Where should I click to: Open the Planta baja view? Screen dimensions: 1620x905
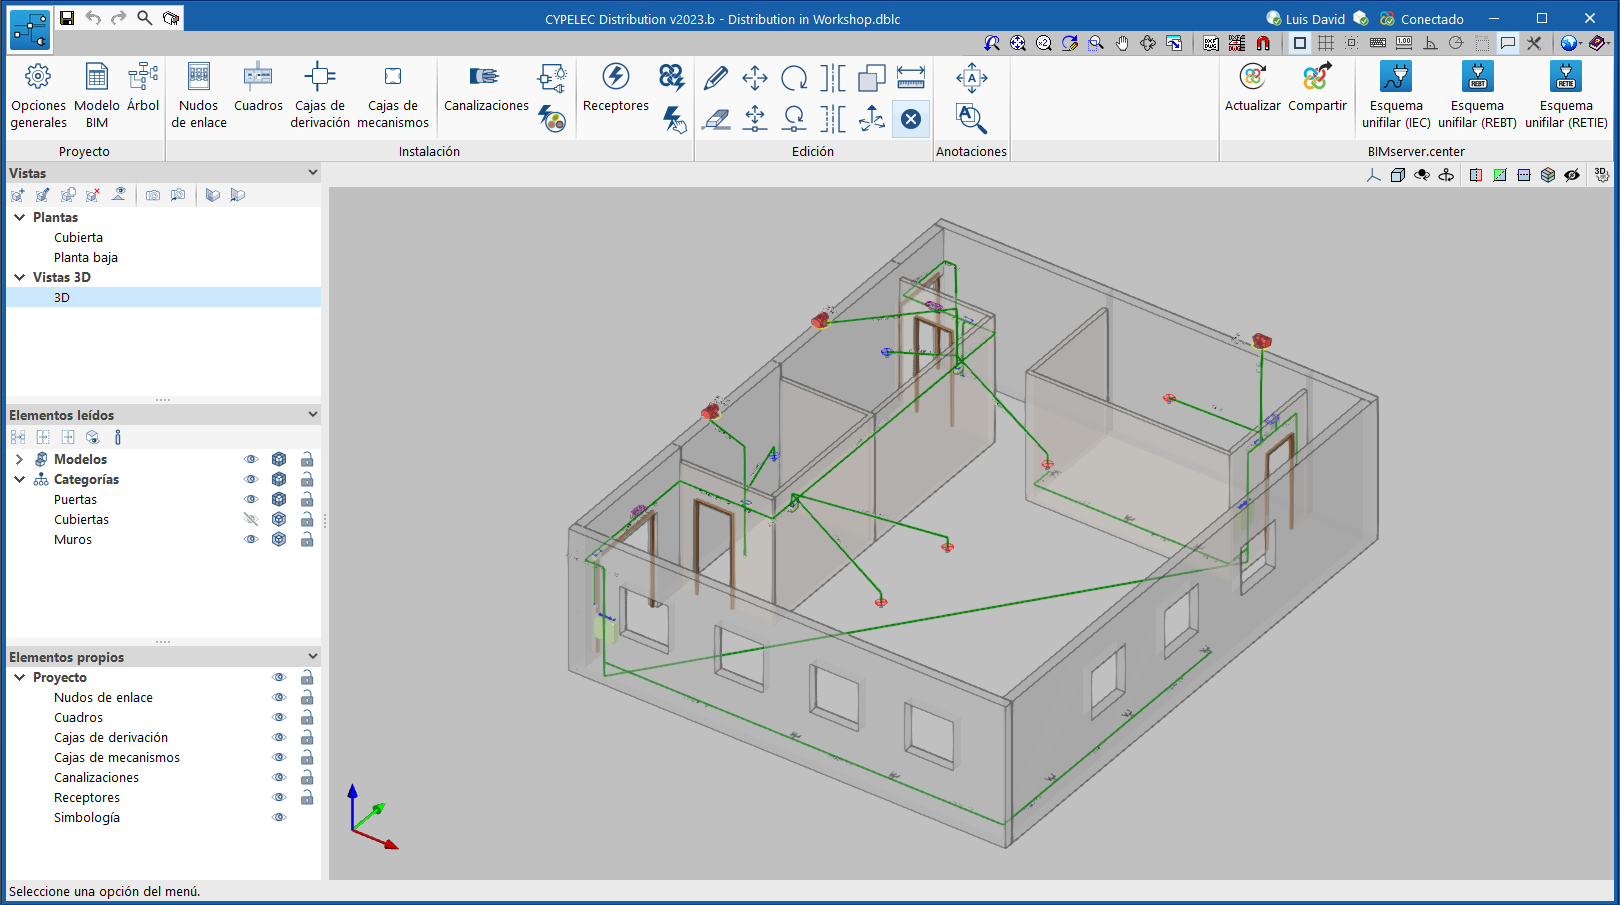pos(86,258)
